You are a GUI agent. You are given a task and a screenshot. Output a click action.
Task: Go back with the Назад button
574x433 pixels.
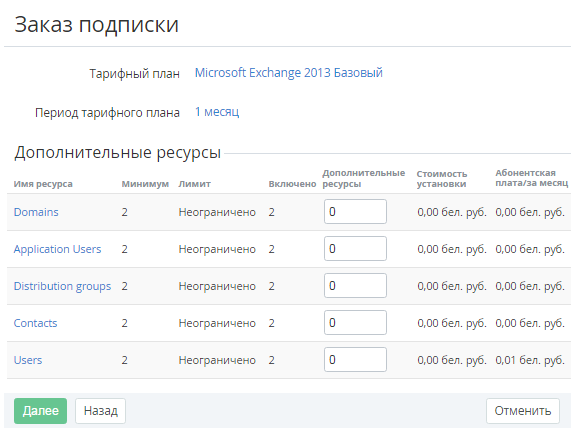click(x=100, y=411)
